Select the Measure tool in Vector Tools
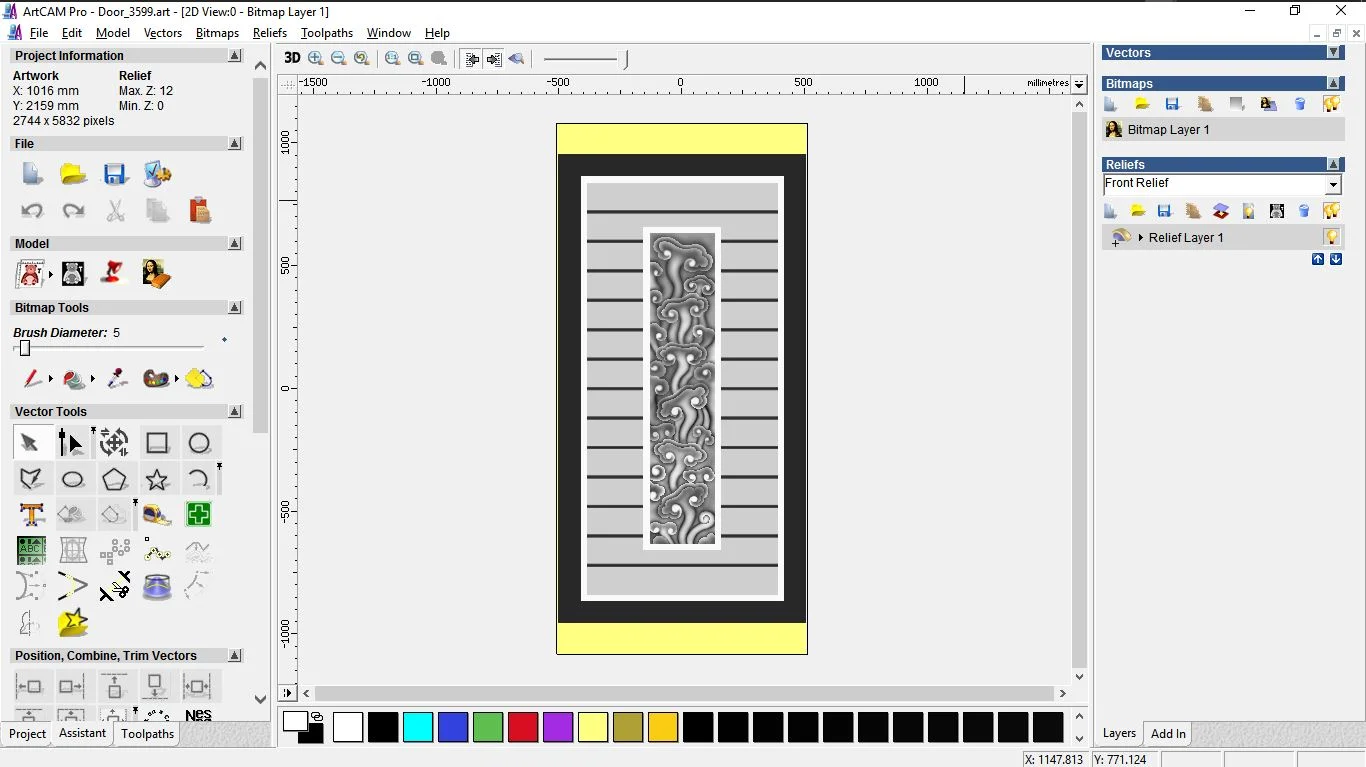1366x767 pixels. [x=156, y=514]
